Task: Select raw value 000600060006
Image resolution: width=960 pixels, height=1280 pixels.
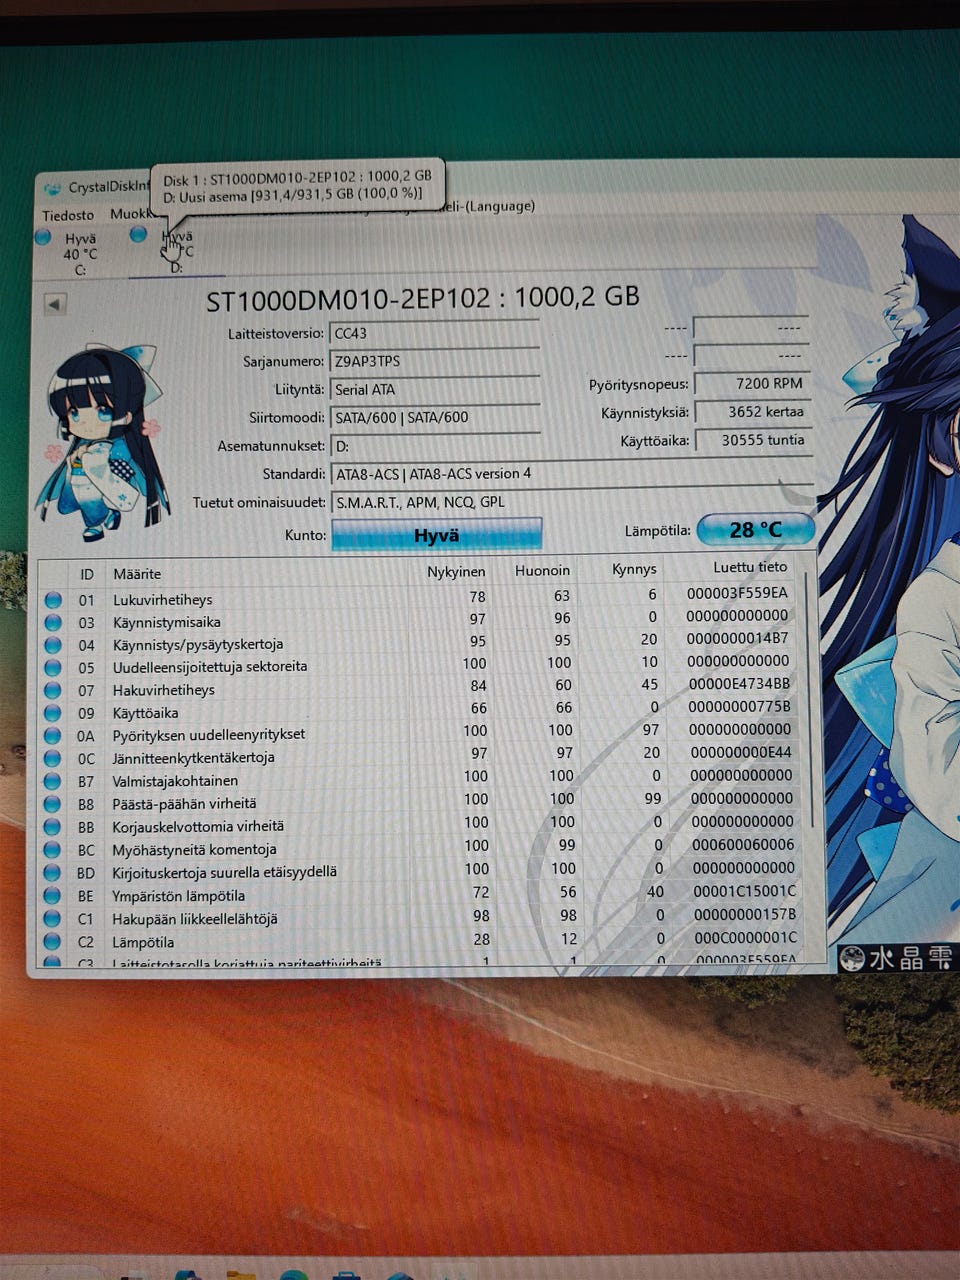Action: pos(742,844)
